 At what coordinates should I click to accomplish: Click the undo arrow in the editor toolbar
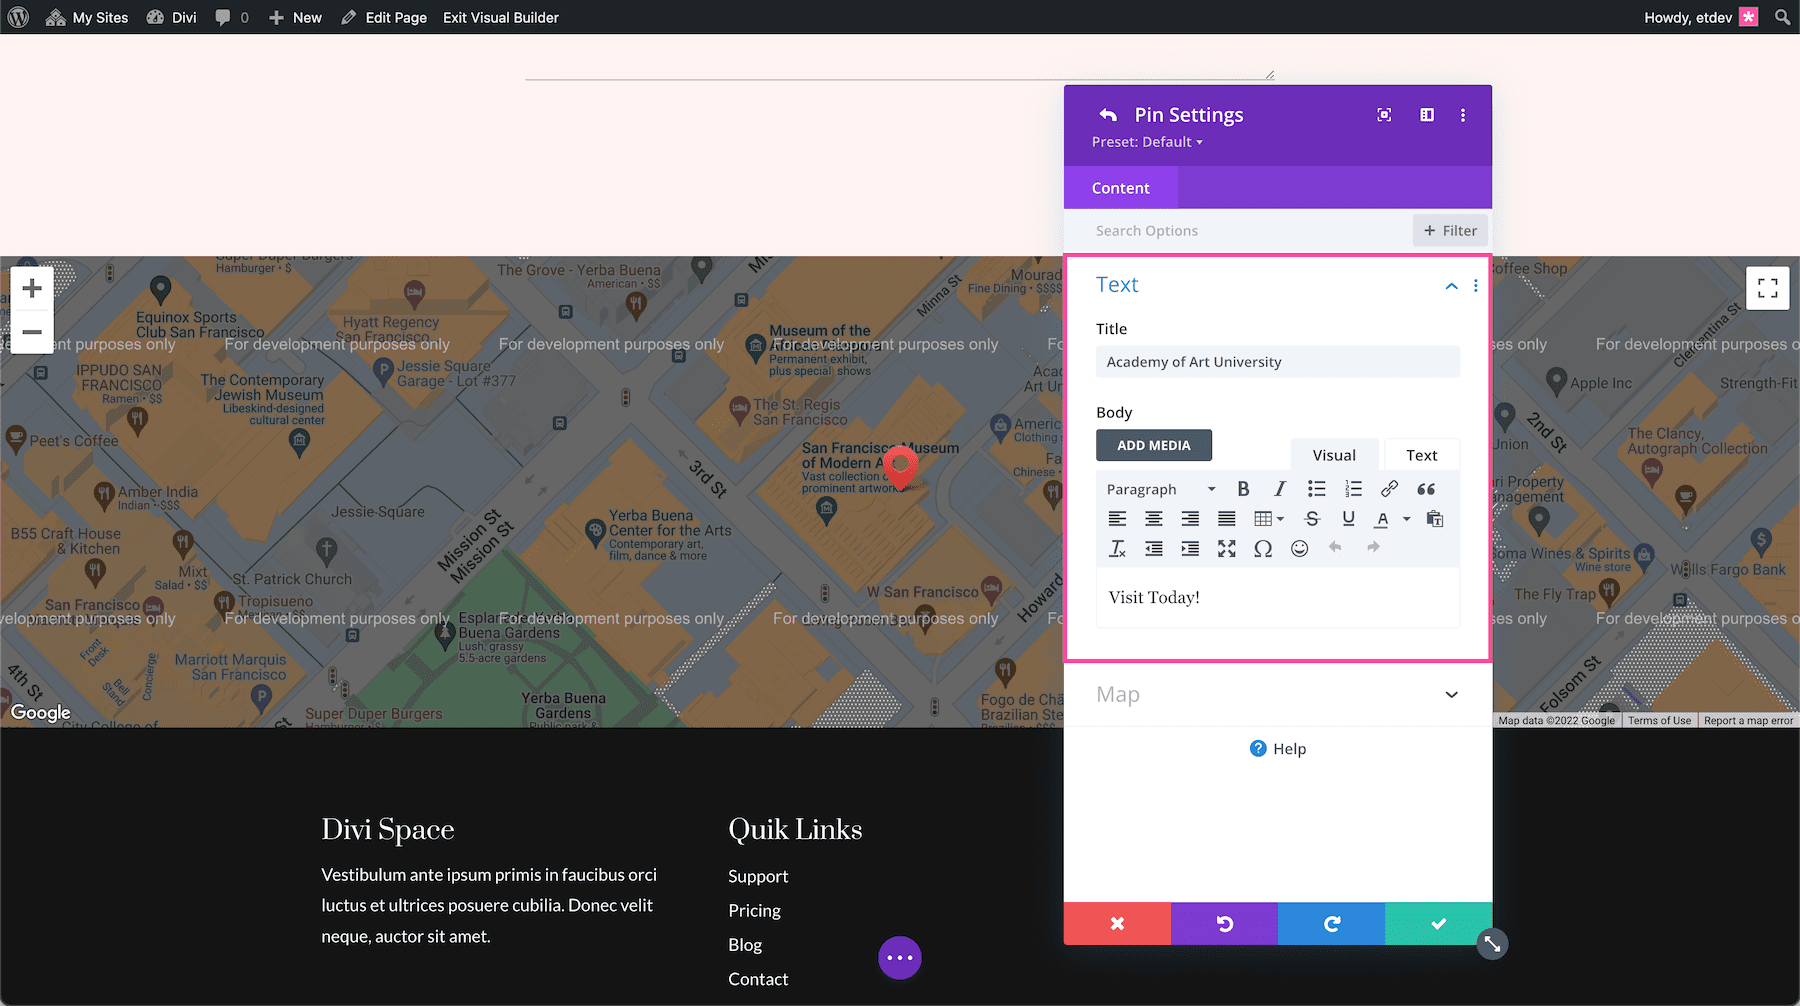point(1335,548)
